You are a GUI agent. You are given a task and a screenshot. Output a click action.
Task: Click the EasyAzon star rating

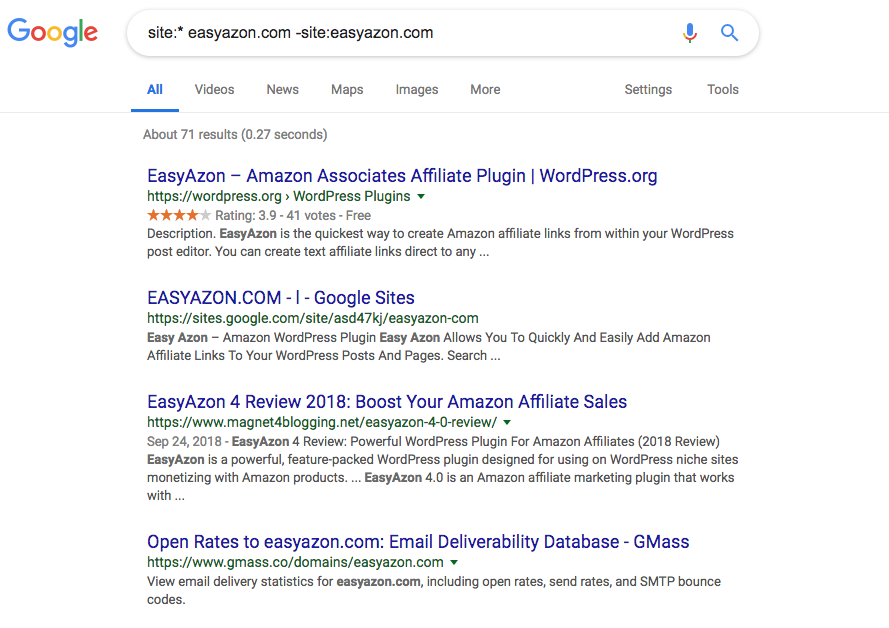click(x=179, y=215)
